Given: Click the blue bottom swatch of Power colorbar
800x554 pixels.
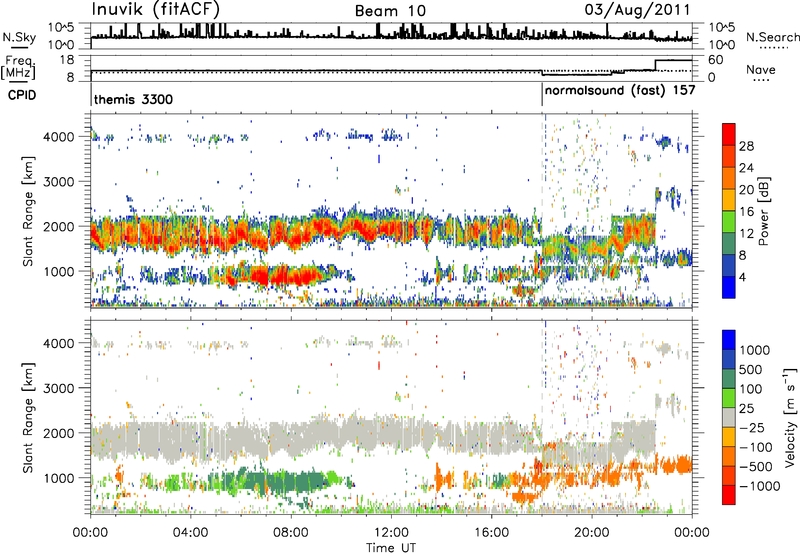Looking at the screenshot, I should [x=729, y=287].
